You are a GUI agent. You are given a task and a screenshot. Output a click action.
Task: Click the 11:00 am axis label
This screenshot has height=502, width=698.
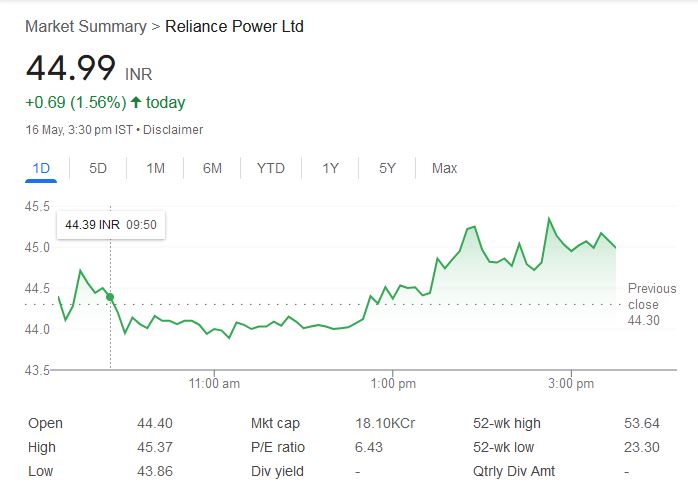click(x=214, y=384)
